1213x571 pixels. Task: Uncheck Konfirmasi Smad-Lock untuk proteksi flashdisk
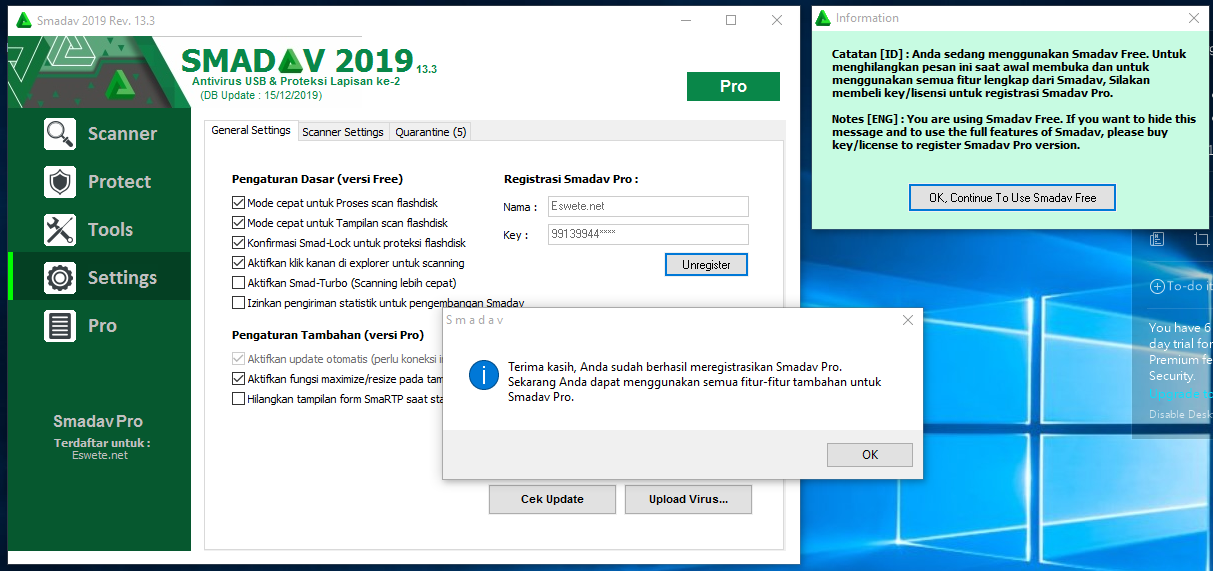click(238, 243)
